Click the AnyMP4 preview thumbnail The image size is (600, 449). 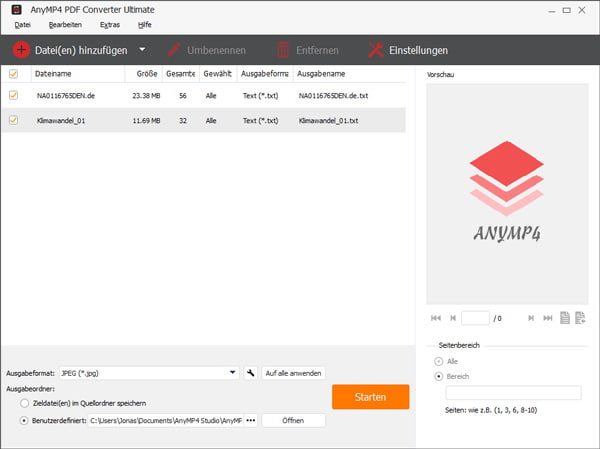507,194
